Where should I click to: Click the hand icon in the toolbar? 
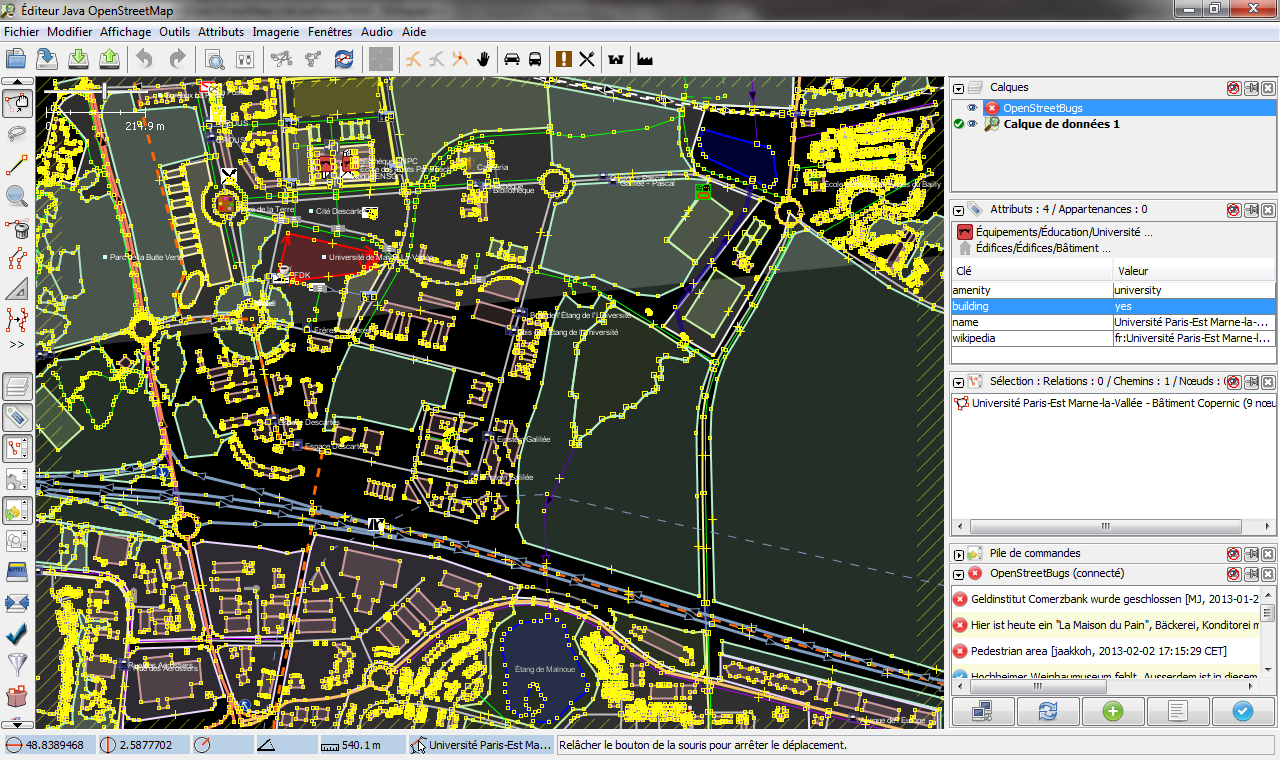[x=484, y=59]
